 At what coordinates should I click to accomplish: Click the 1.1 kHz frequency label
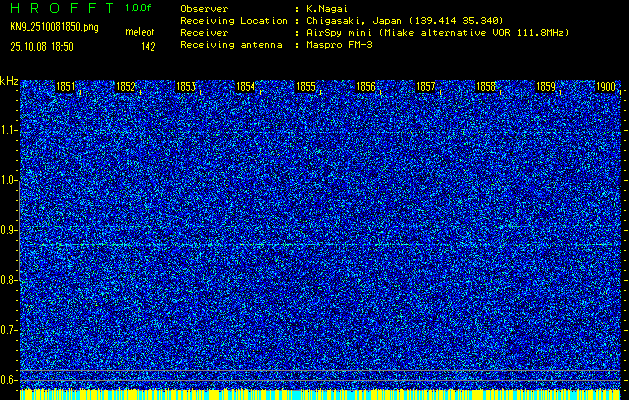pyautogui.click(x=10, y=130)
